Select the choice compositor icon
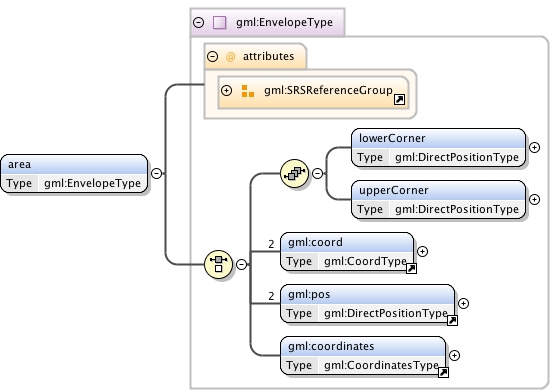The width and height of the screenshot is (550, 390). [x=219, y=264]
